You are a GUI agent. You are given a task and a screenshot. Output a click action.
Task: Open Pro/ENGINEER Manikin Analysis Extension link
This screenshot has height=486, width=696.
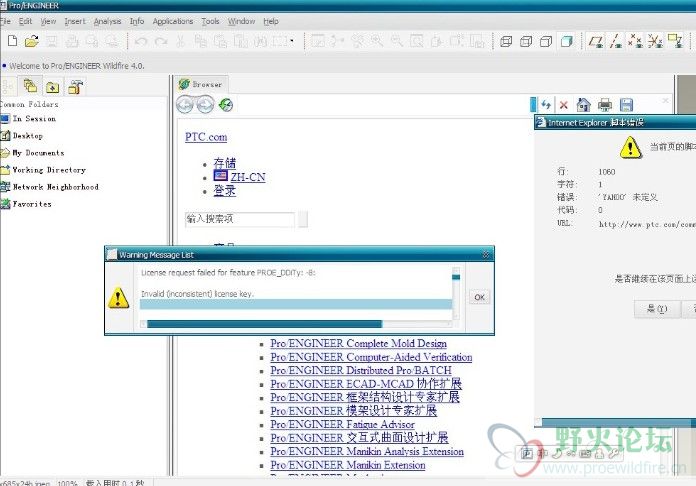(x=367, y=451)
